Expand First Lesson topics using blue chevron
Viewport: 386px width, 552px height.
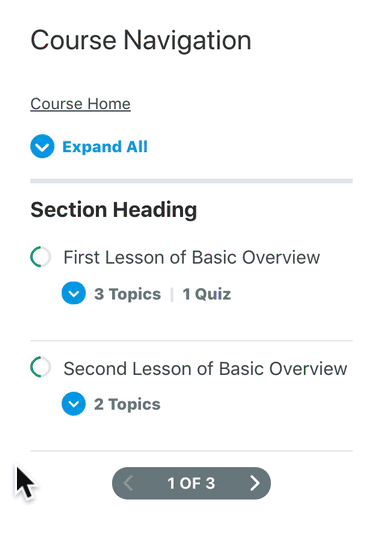(74, 293)
